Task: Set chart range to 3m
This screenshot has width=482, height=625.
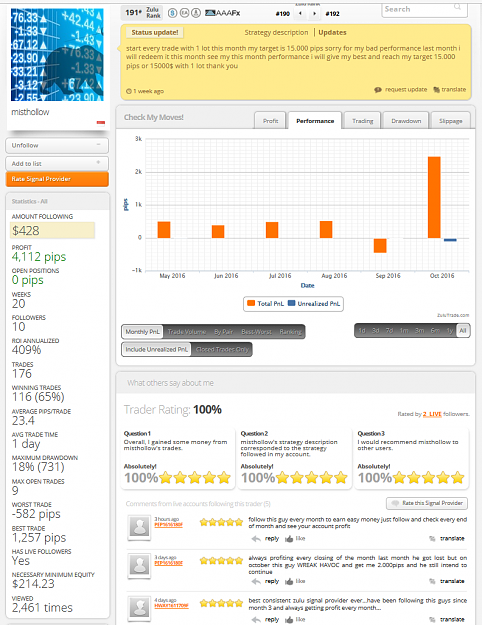Action: pyautogui.click(x=419, y=330)
